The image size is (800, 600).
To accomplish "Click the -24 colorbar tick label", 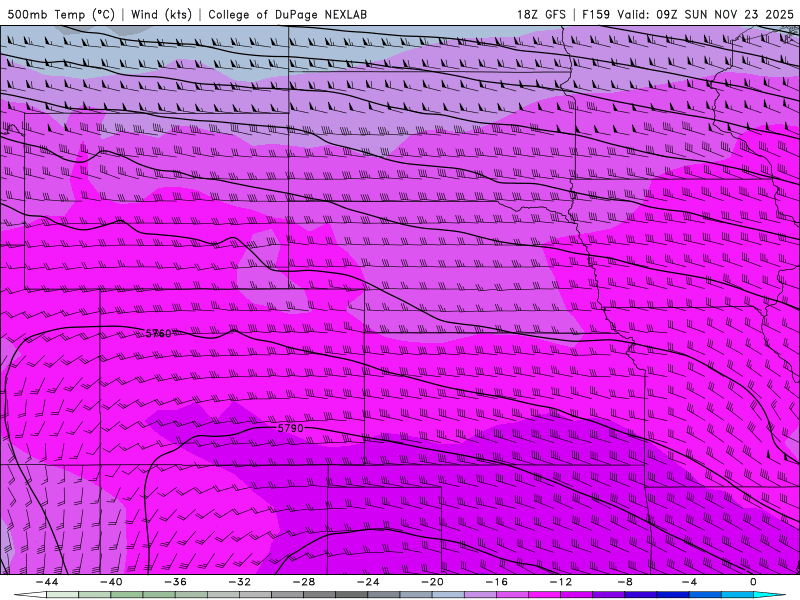I will pos(368,582).
